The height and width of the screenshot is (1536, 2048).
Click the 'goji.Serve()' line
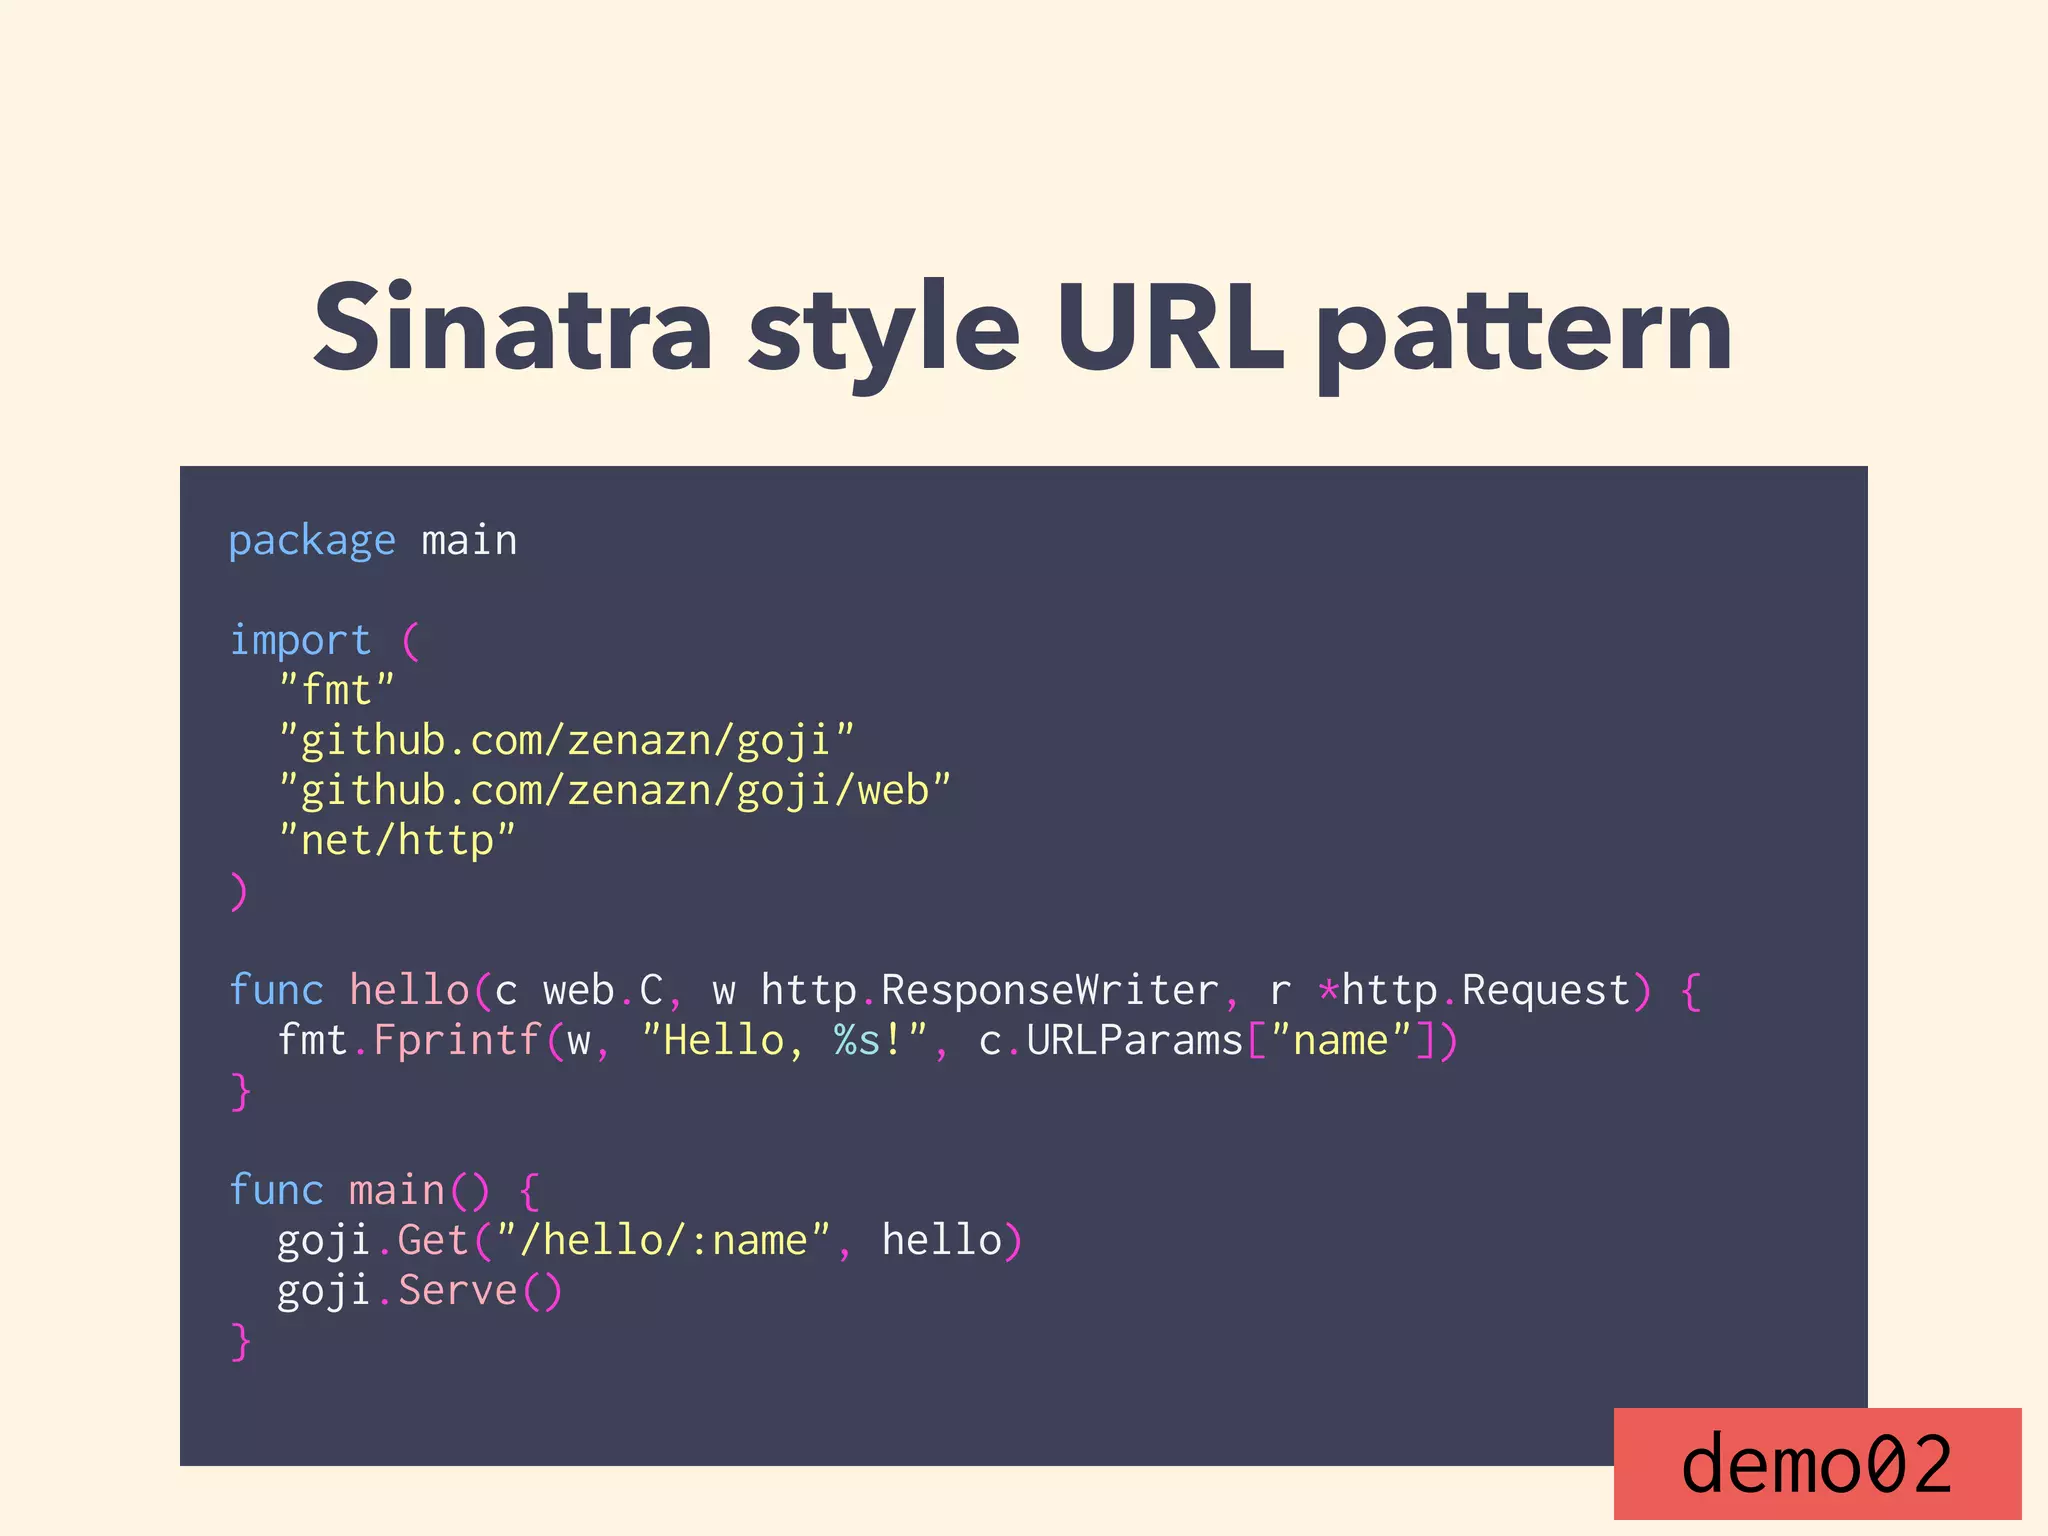click(x=420, y=1291)
